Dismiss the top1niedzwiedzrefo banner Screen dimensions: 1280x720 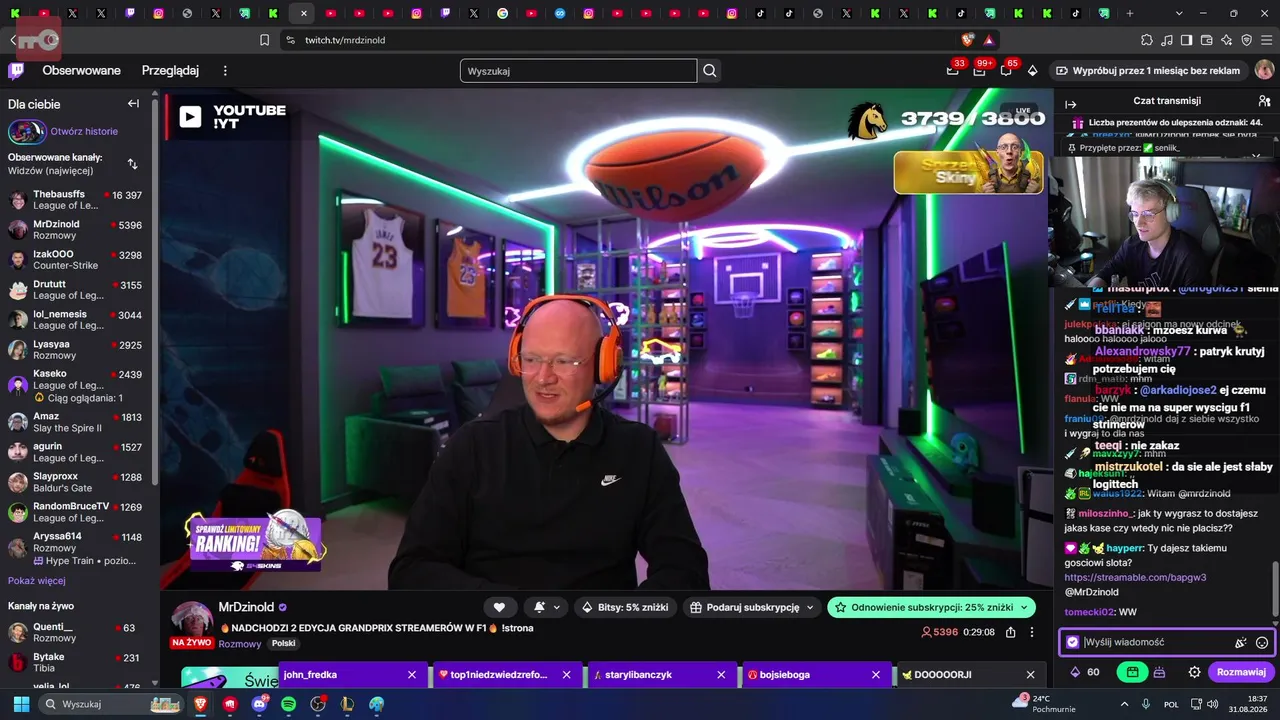tap(566, 675)
